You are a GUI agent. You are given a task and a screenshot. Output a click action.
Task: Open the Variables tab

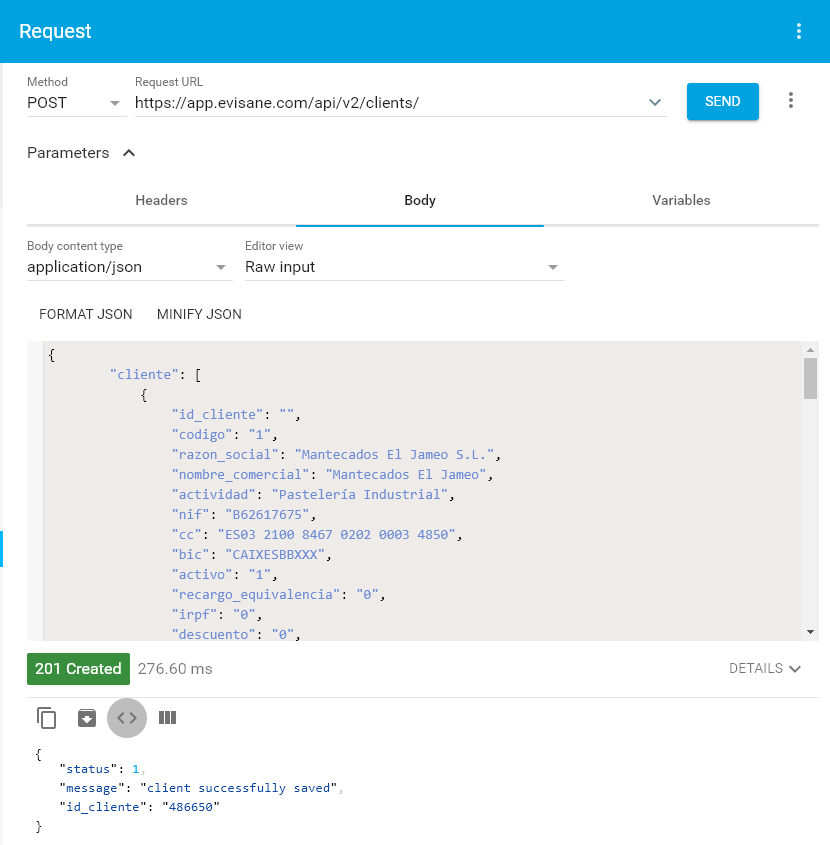click(681, 200)
